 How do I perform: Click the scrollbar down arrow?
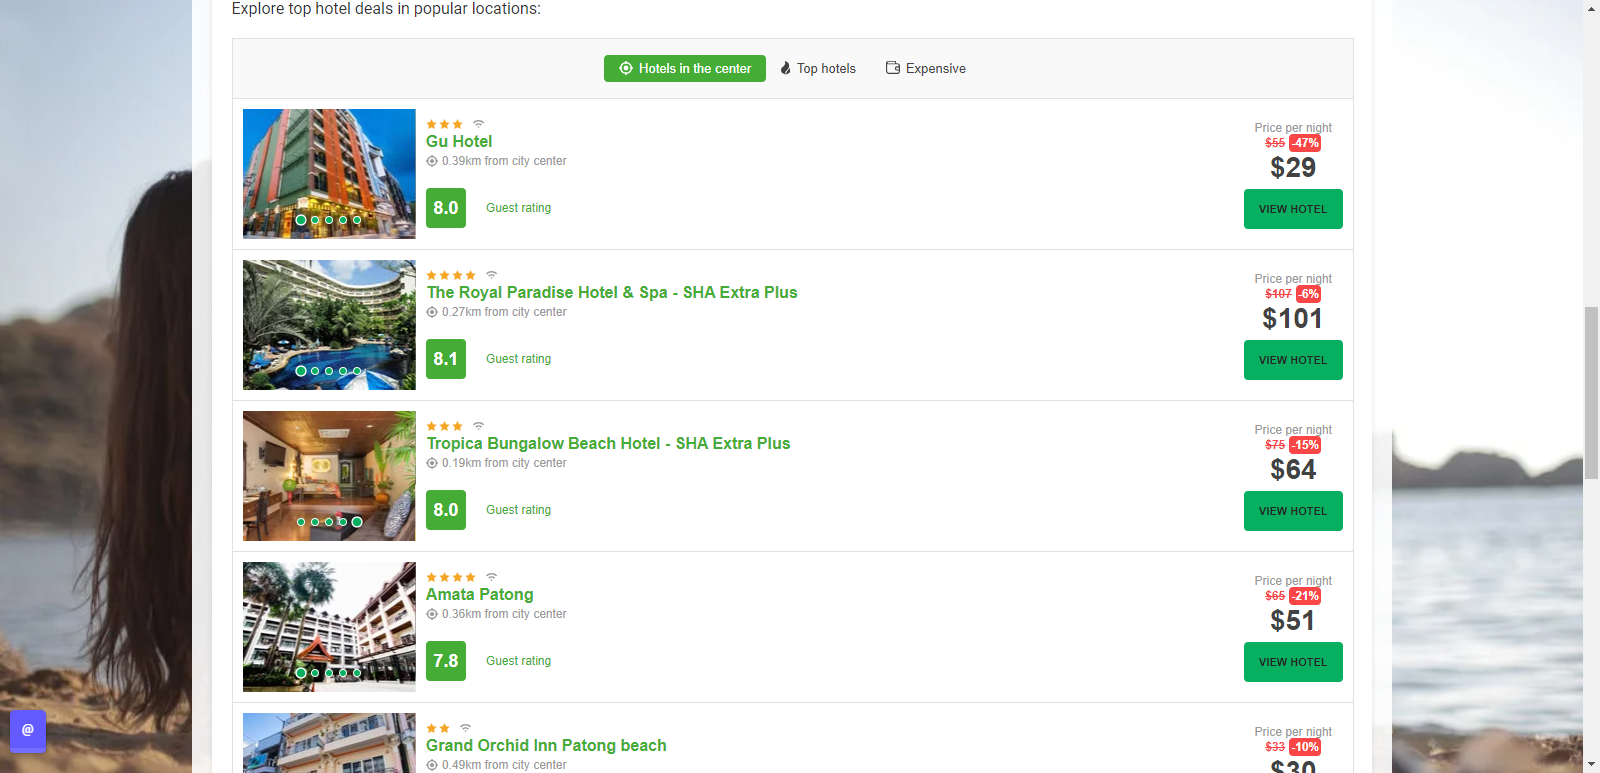click(1591, 765)
